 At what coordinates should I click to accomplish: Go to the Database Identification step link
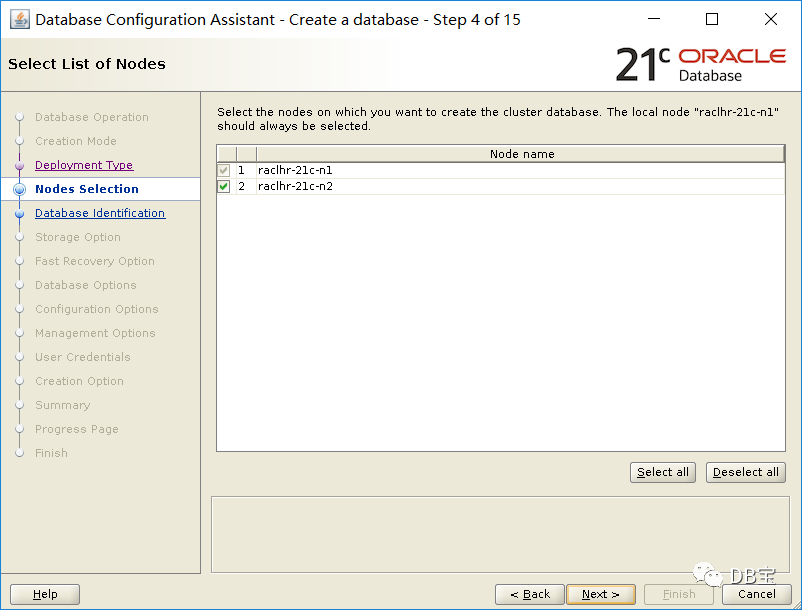point(100,213)
